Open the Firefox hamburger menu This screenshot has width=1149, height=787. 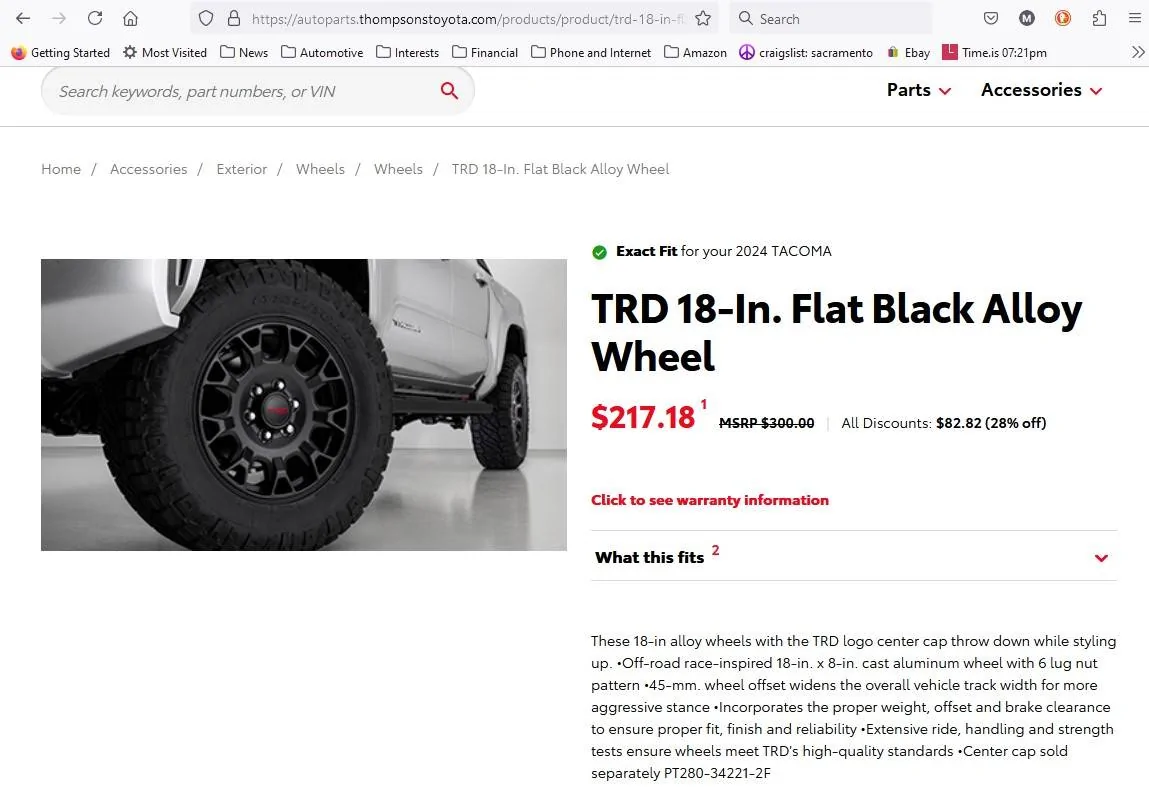click(x=1134, y=18)
